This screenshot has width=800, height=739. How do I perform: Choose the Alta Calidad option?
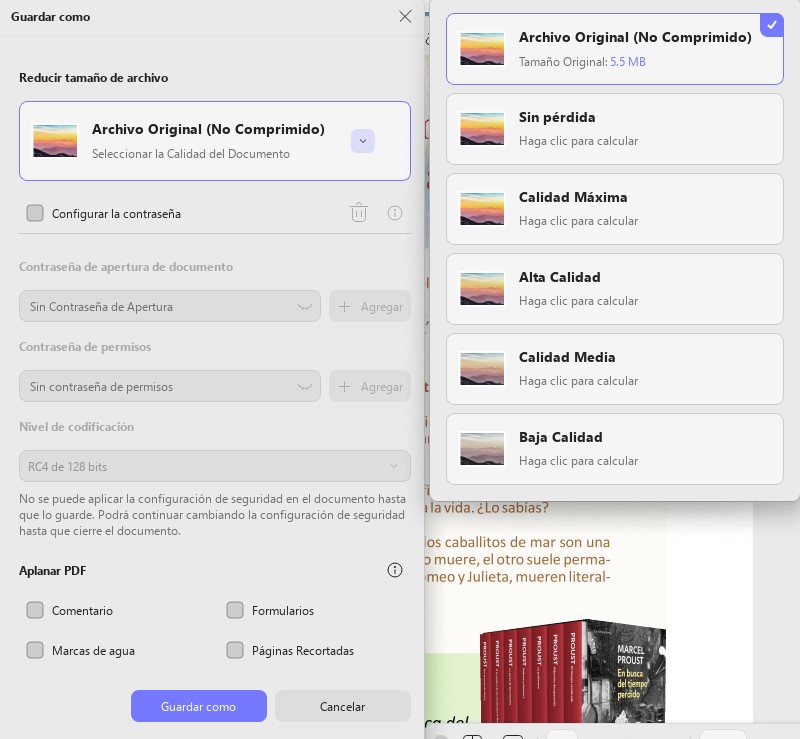614,289
